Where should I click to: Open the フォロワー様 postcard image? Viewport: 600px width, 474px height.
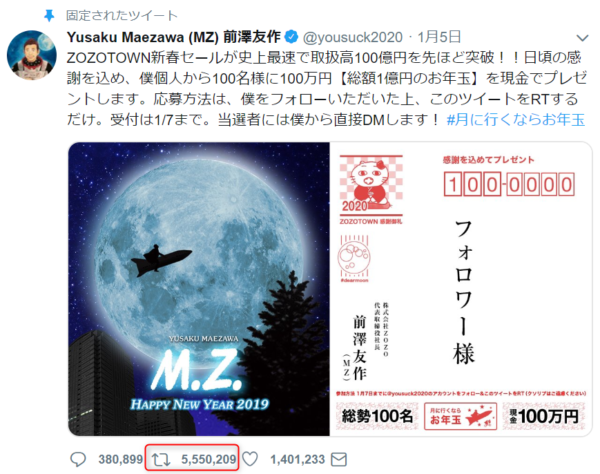[461, 289]
